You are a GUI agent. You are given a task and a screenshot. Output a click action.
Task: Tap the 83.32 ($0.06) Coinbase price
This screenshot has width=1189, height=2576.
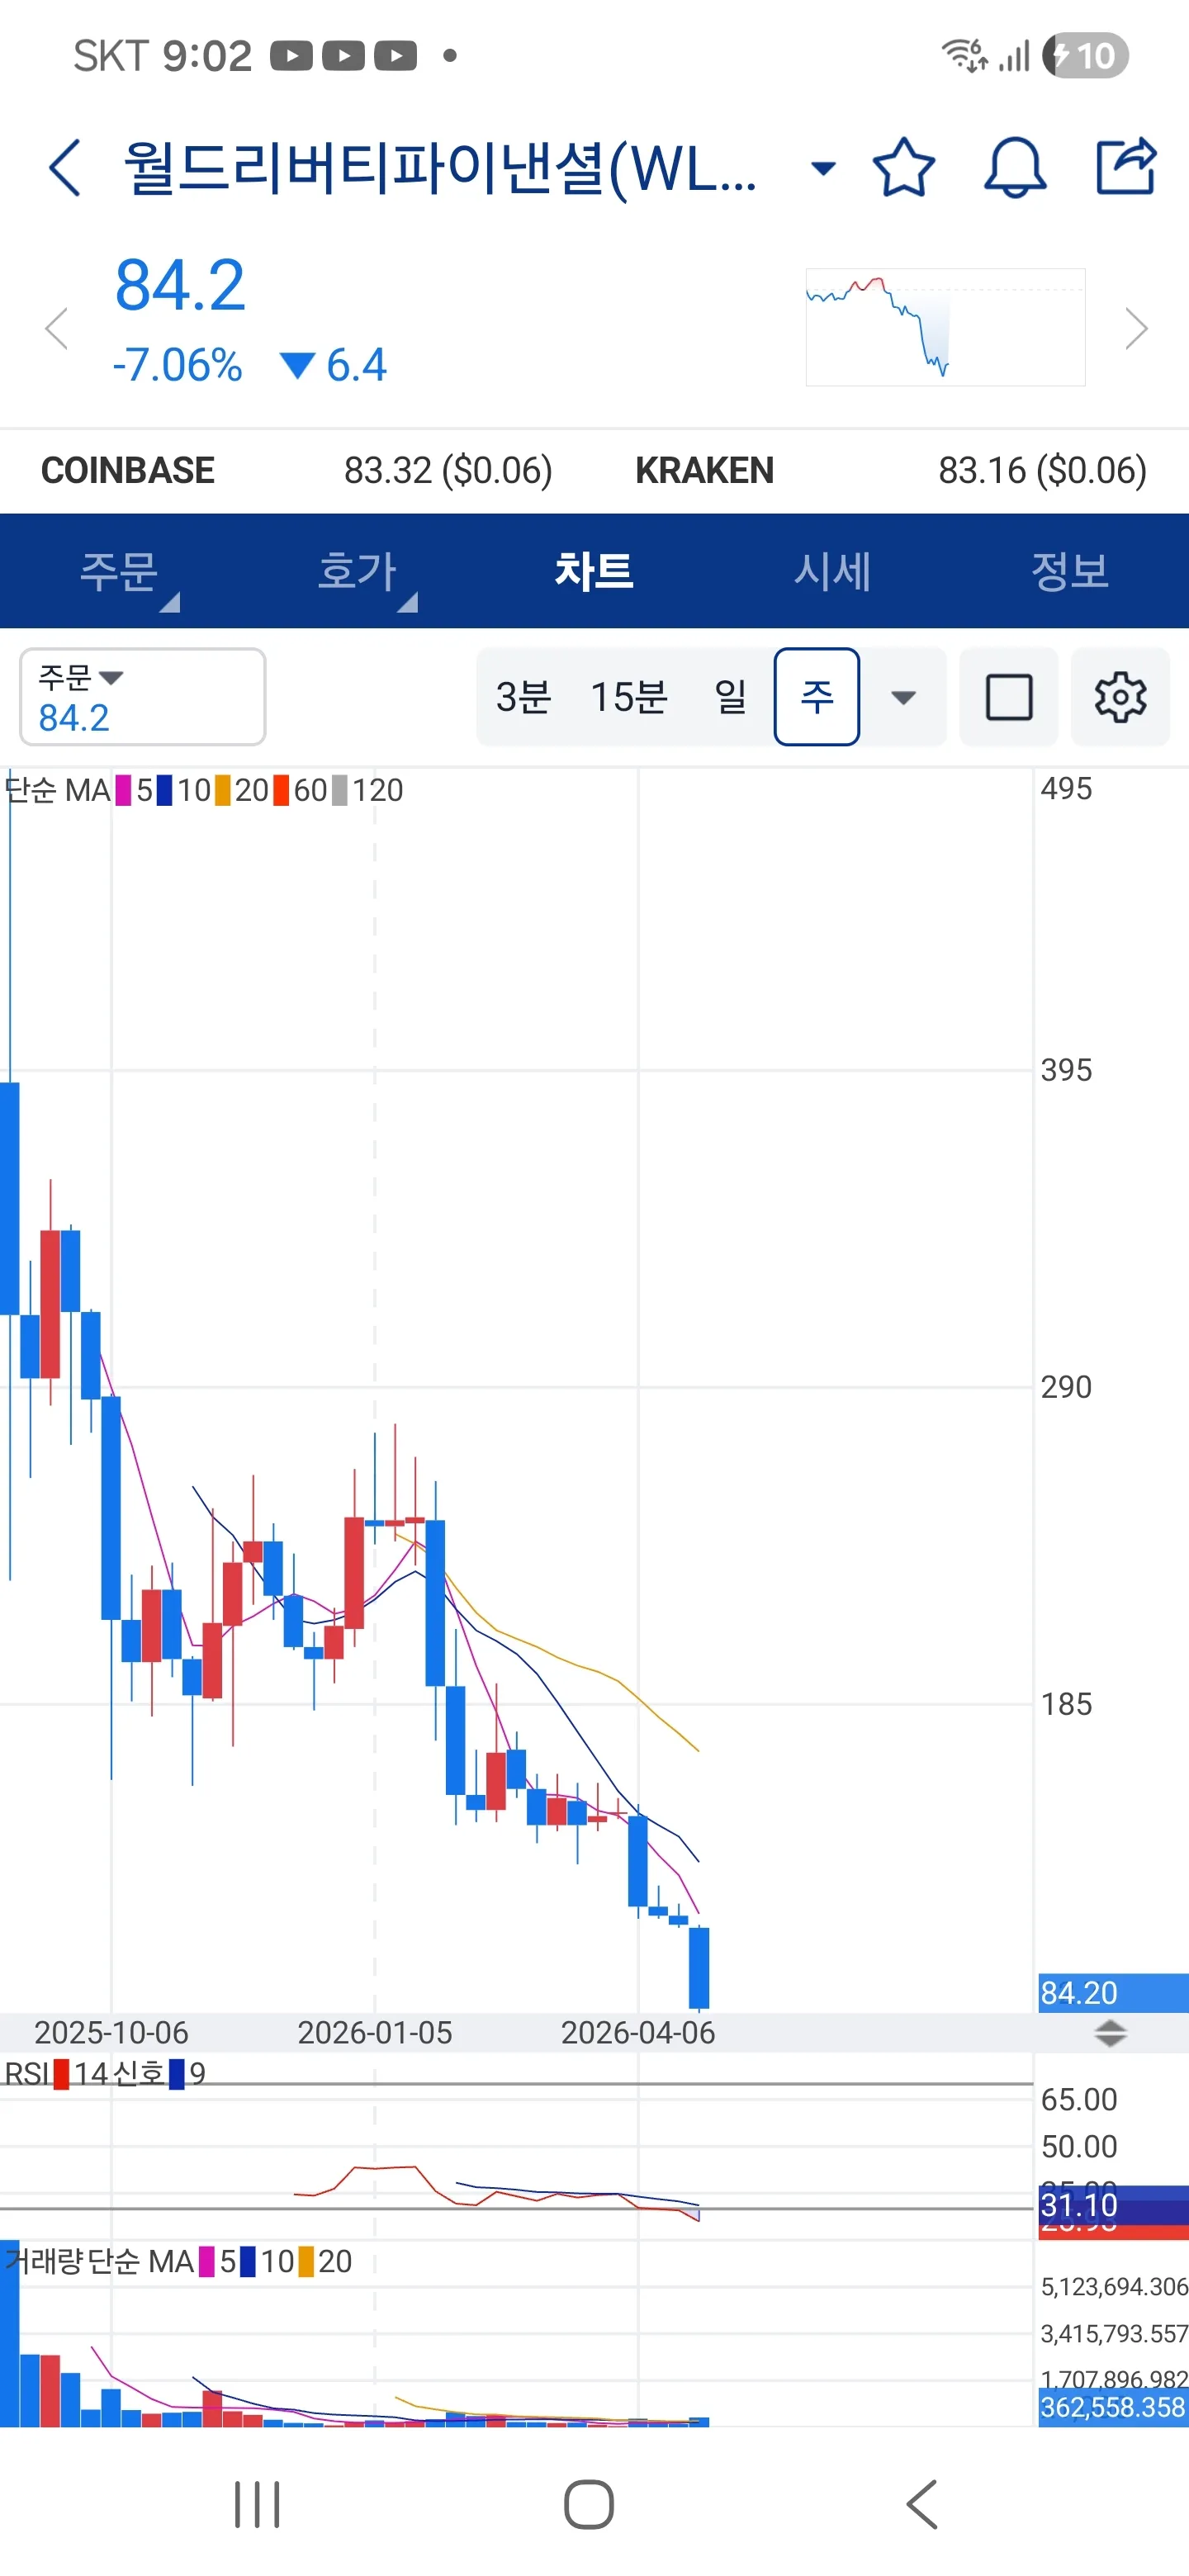point(448,470)
